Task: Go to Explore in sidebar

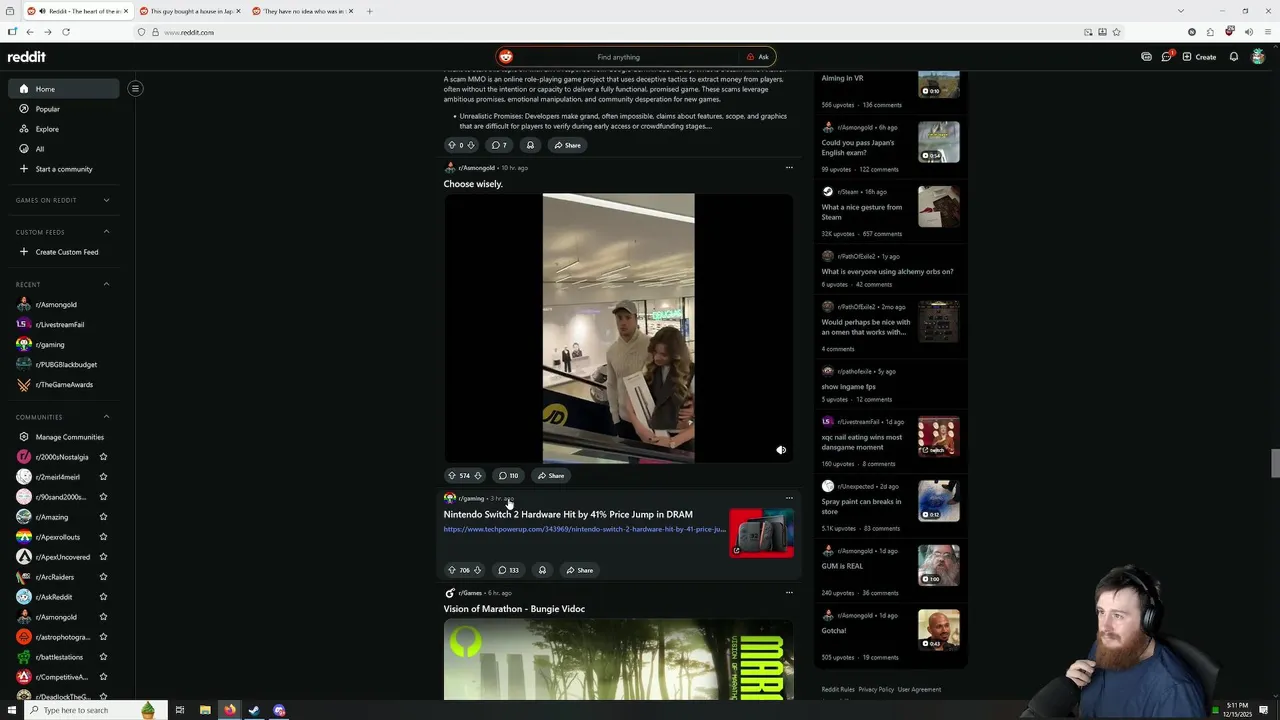Action: click(63, 129)
